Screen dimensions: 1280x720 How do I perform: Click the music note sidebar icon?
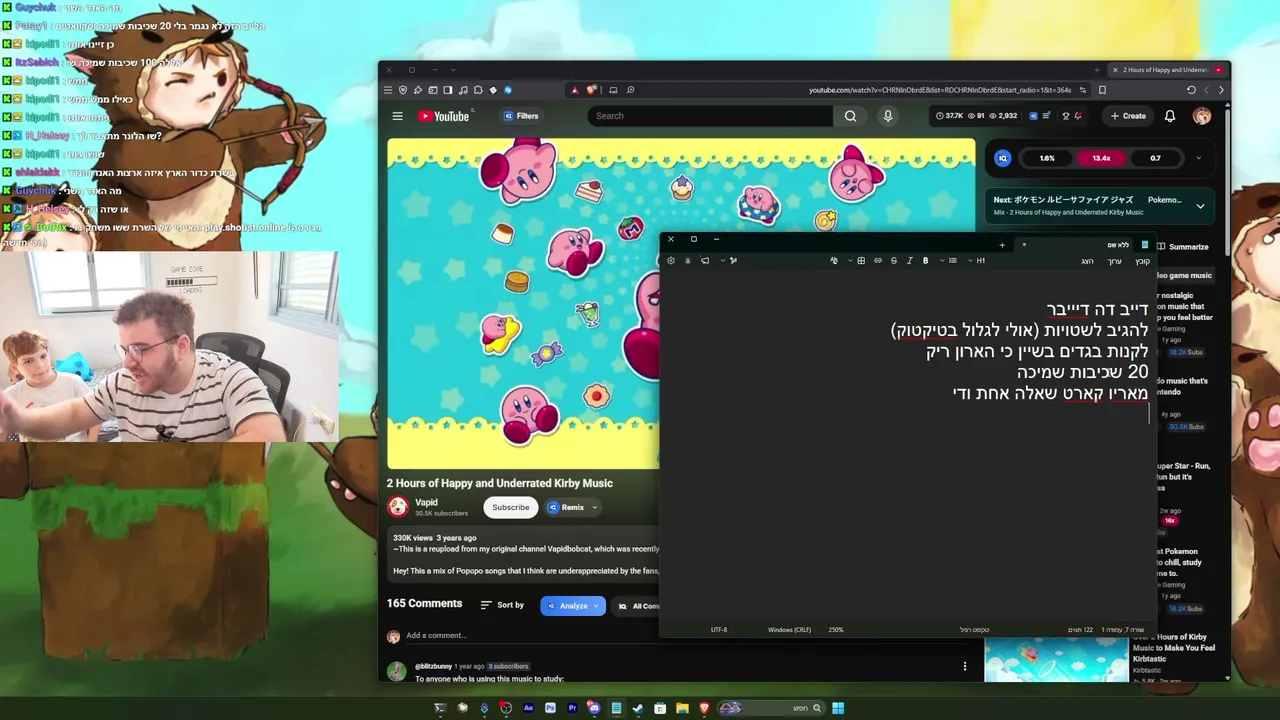coord(463,90)
